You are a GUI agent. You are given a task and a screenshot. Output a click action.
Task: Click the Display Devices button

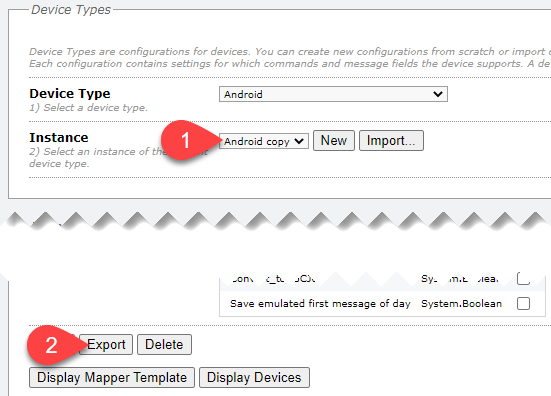pos(254,377)
